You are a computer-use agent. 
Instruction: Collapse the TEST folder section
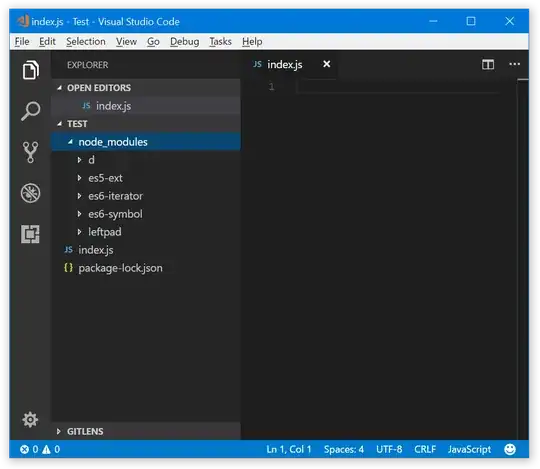click(60, 124)
